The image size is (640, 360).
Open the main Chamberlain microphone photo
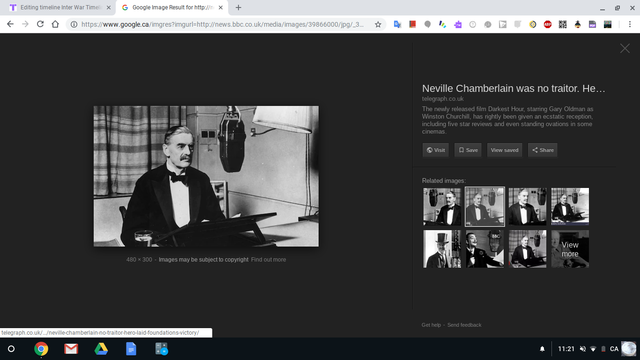[206, 176]
